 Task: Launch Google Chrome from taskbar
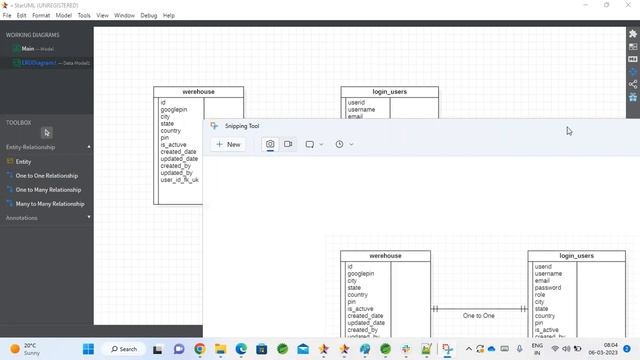coord(200,349)
